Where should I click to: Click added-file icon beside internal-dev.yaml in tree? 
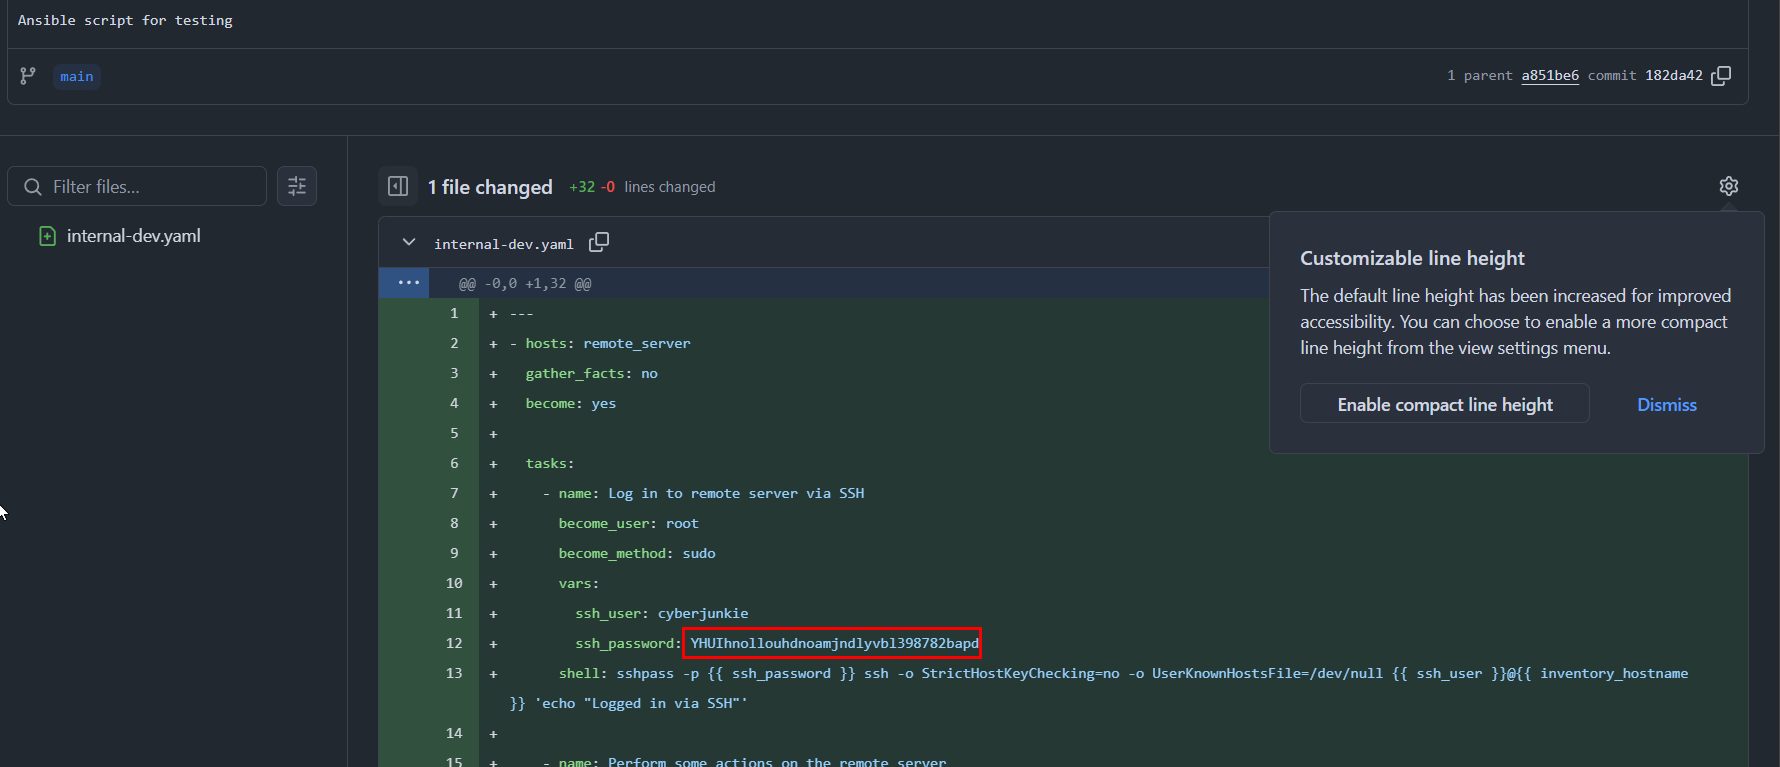tap(47, 236)
